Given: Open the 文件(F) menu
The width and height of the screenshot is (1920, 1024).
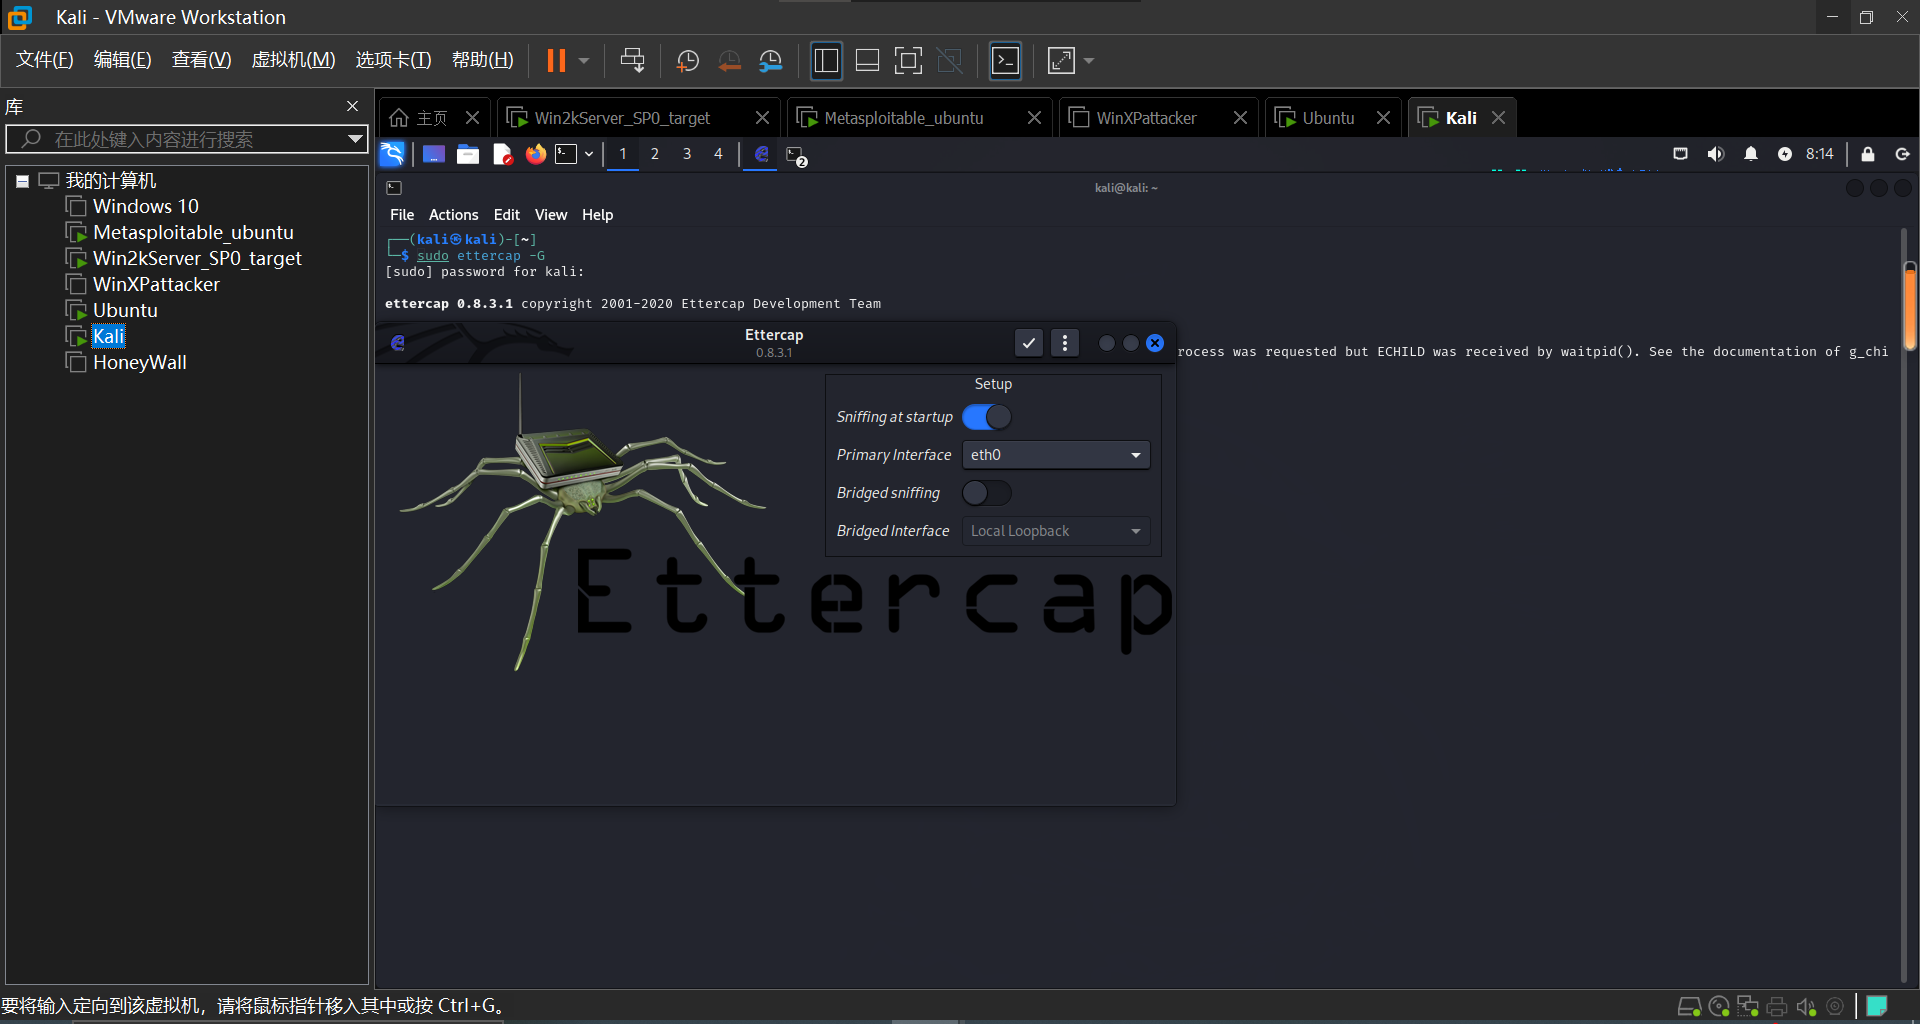Looking at the screenshot, I should click(45, 60).
